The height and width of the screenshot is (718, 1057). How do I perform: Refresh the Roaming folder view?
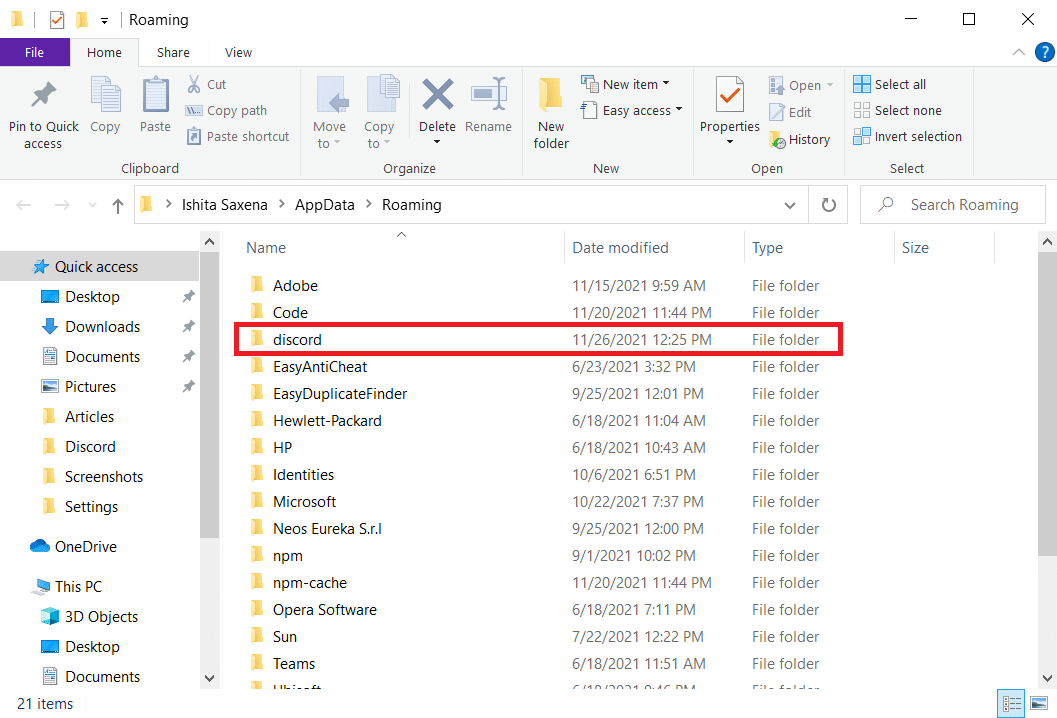coord(828,205)
